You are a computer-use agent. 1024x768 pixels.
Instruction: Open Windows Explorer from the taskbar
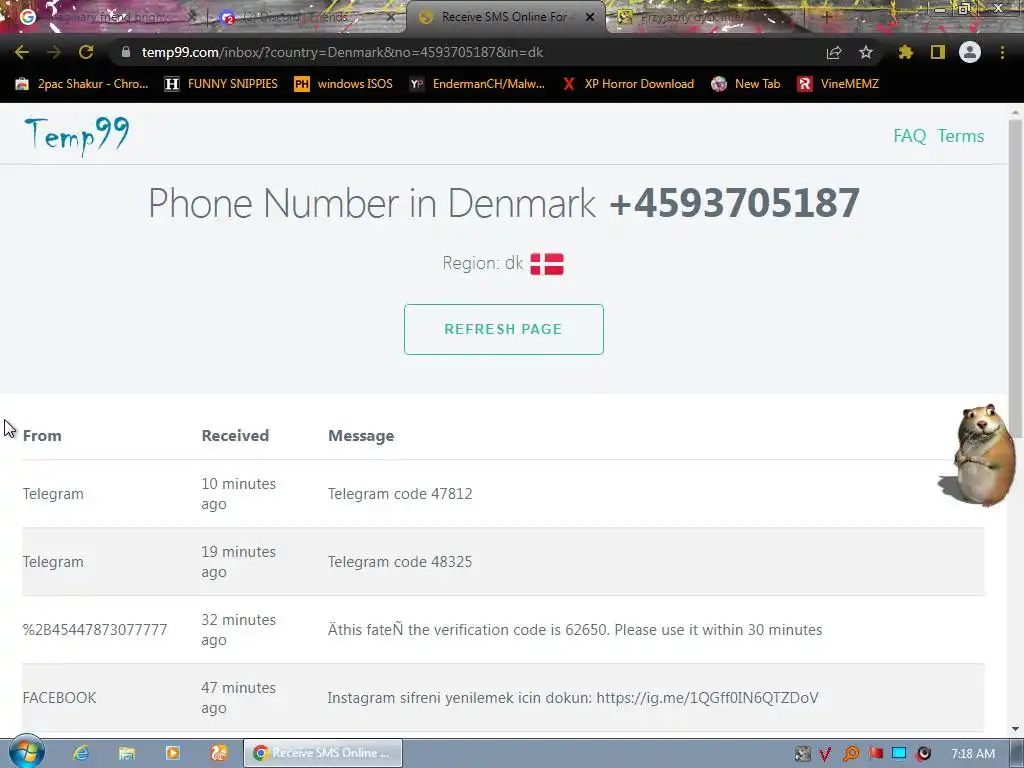click(127, 753)
